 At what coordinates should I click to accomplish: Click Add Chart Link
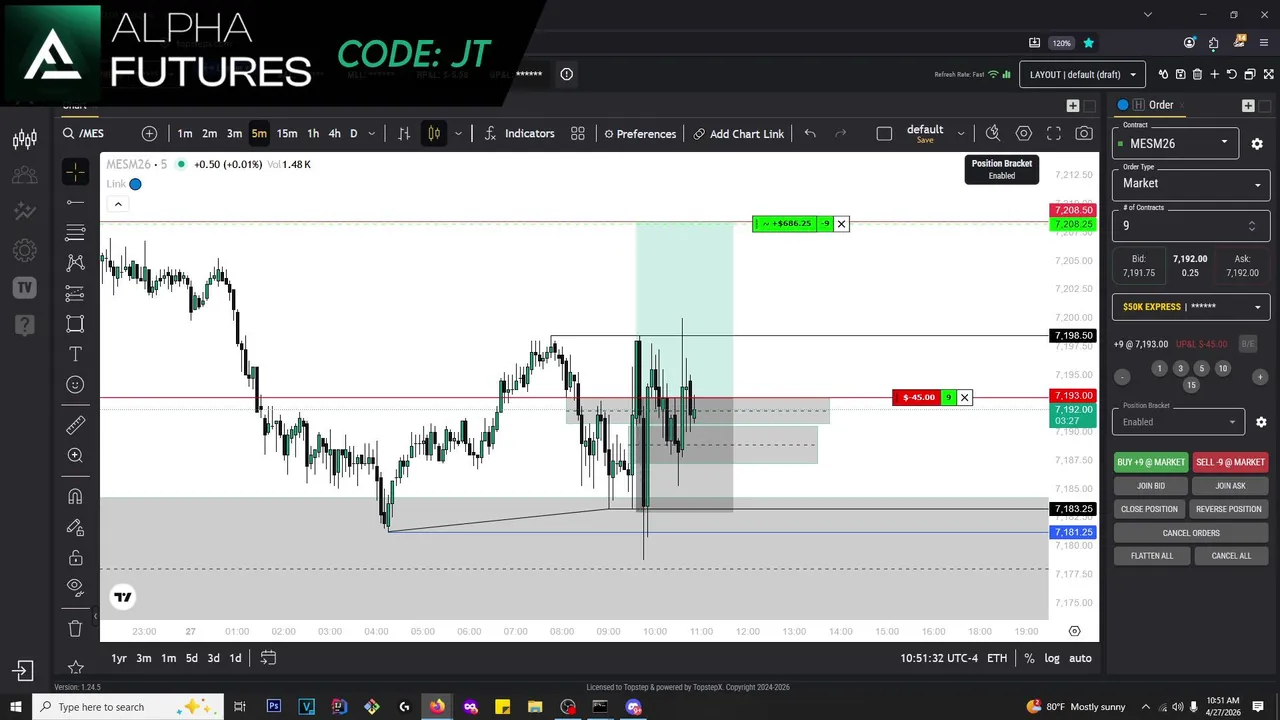(x=739, y=134)
